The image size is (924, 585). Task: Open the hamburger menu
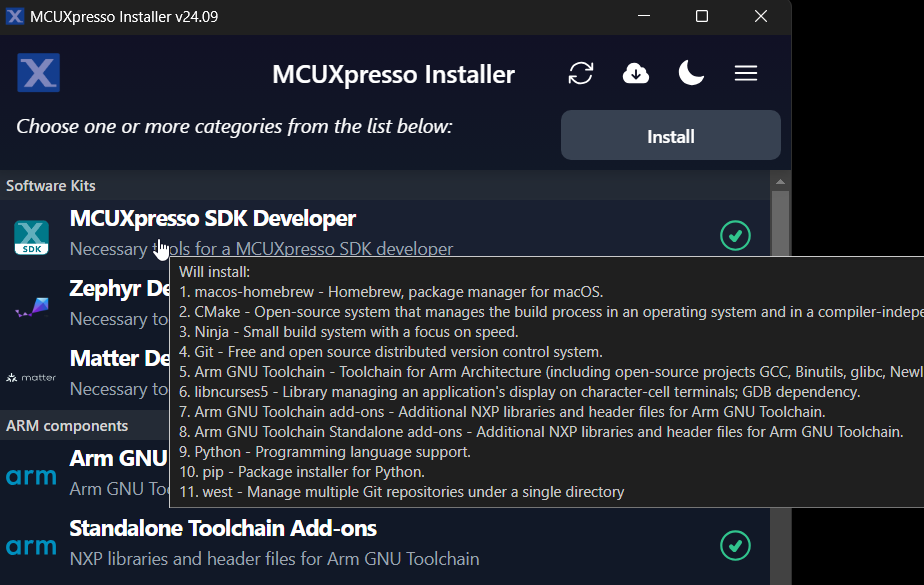746,73
